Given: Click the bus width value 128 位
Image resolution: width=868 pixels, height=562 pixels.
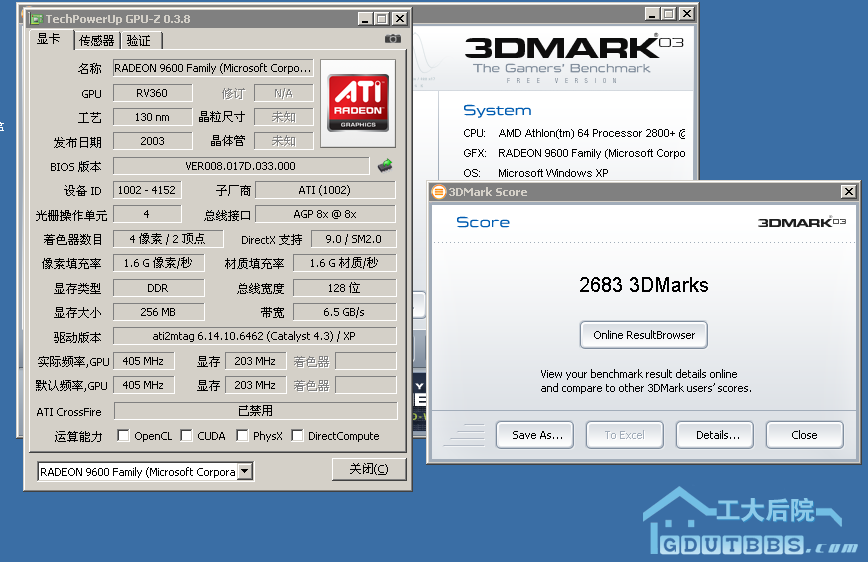Looking at the screenshot, I should 344,288.
